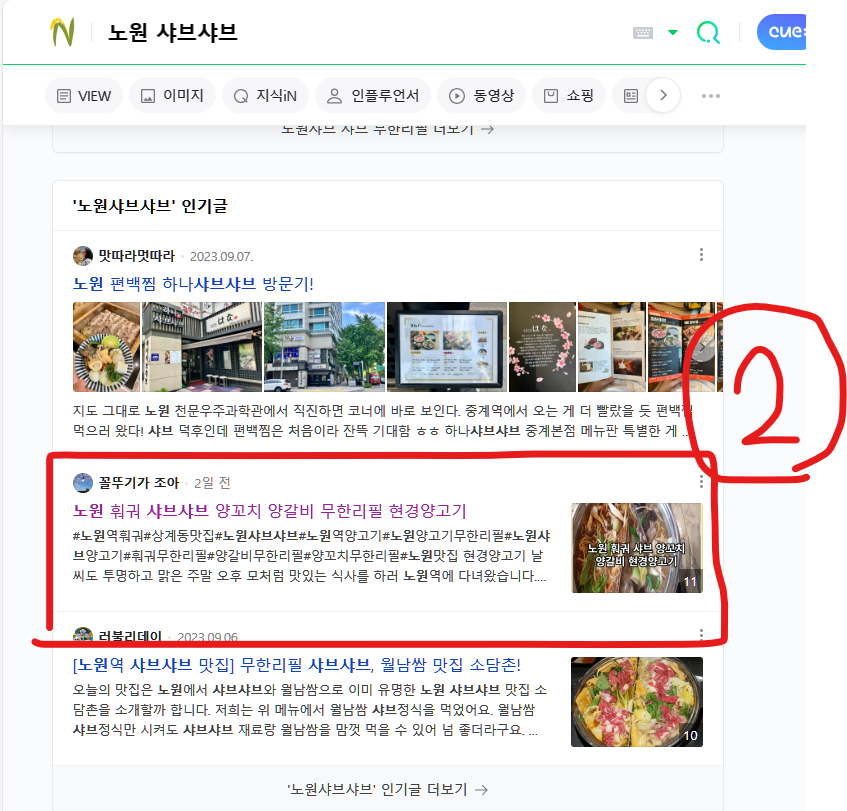Open the restaurant storefront thumbnail
The width and height of the screenshot is (847, 811).
click(x=202, y=347)
